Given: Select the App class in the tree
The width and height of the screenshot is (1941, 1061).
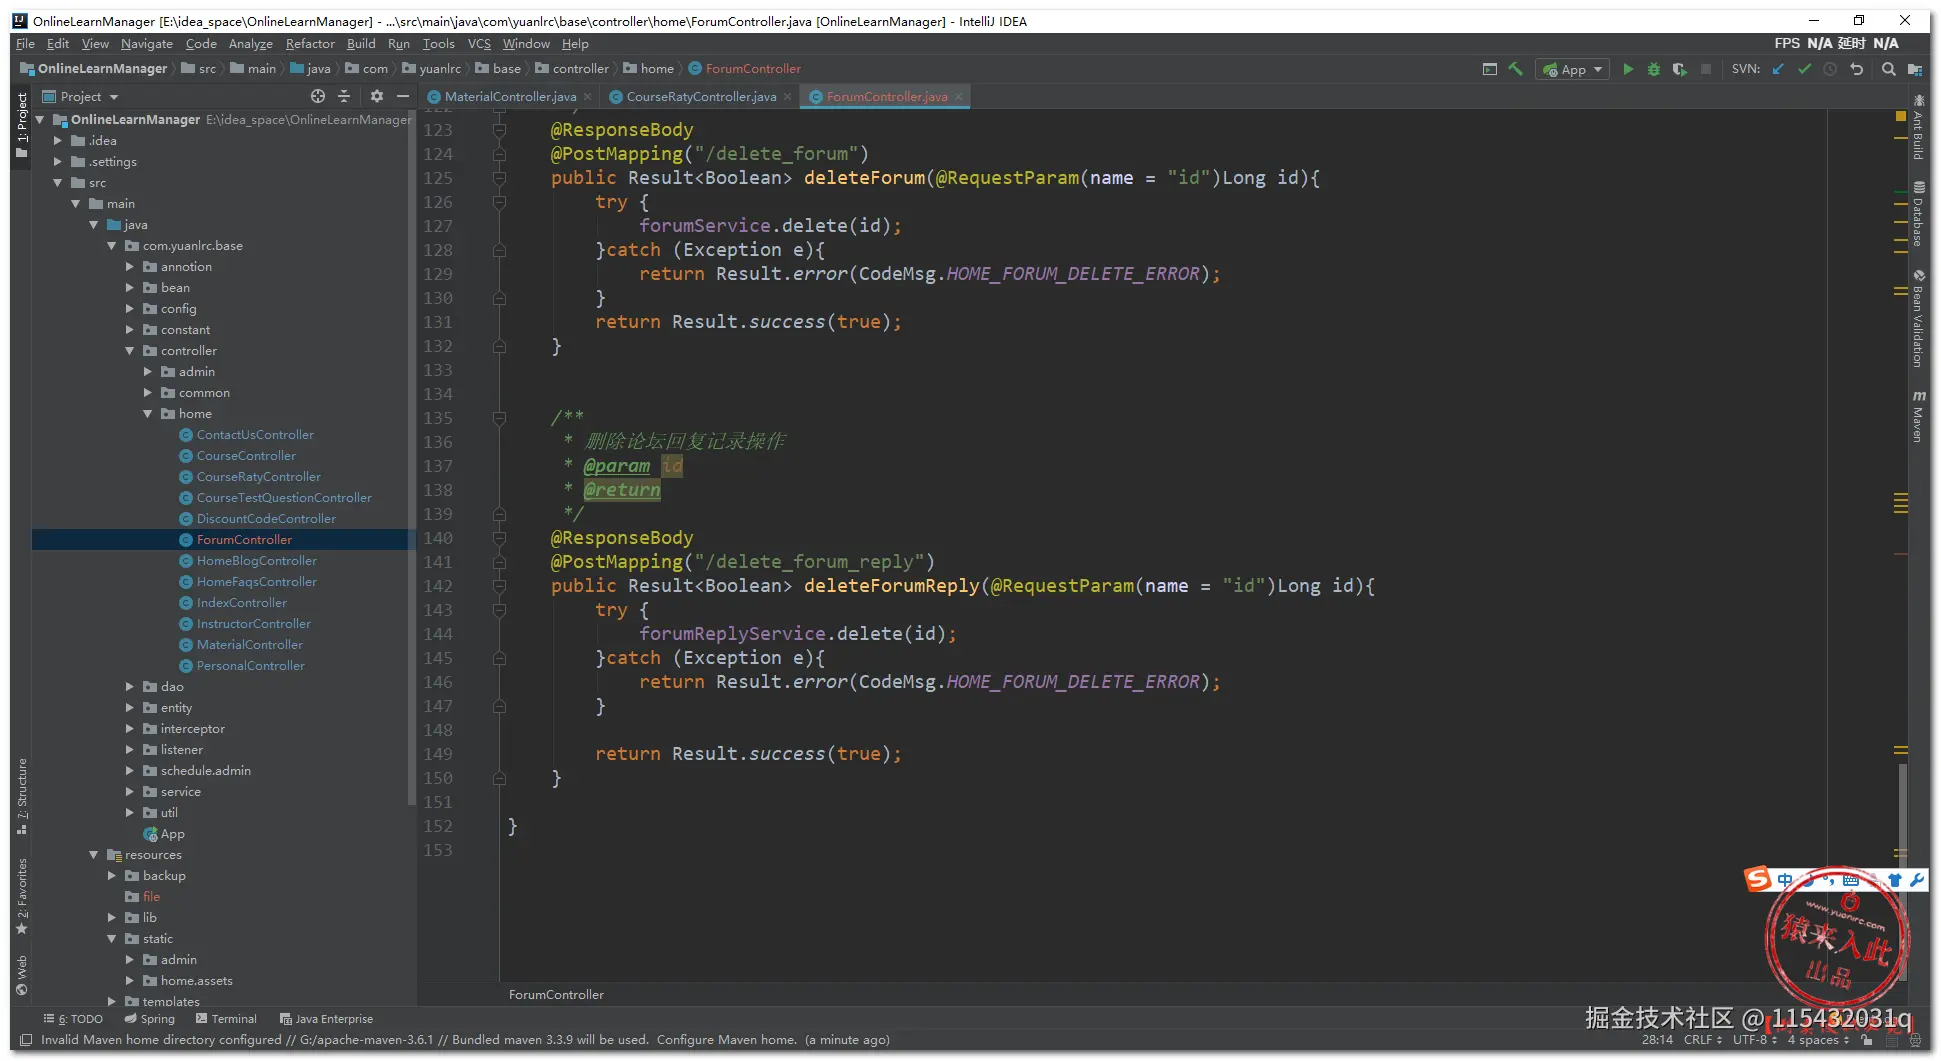Looking at the screenshot, I should 165,834.
